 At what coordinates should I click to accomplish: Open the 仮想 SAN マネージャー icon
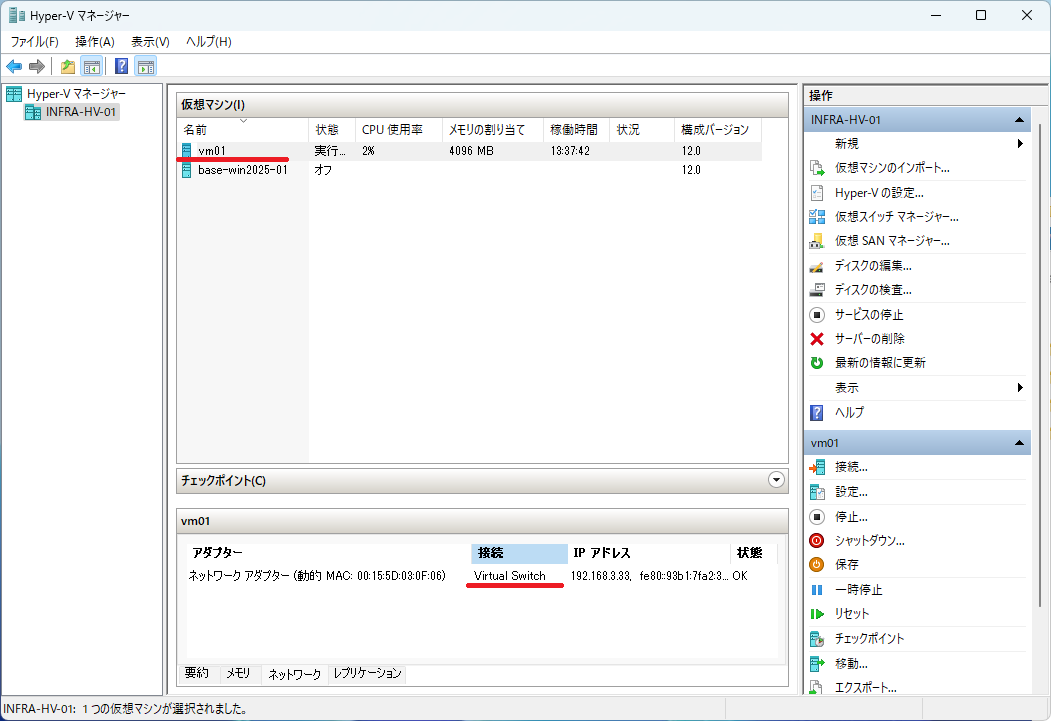(x=816, y=241)
